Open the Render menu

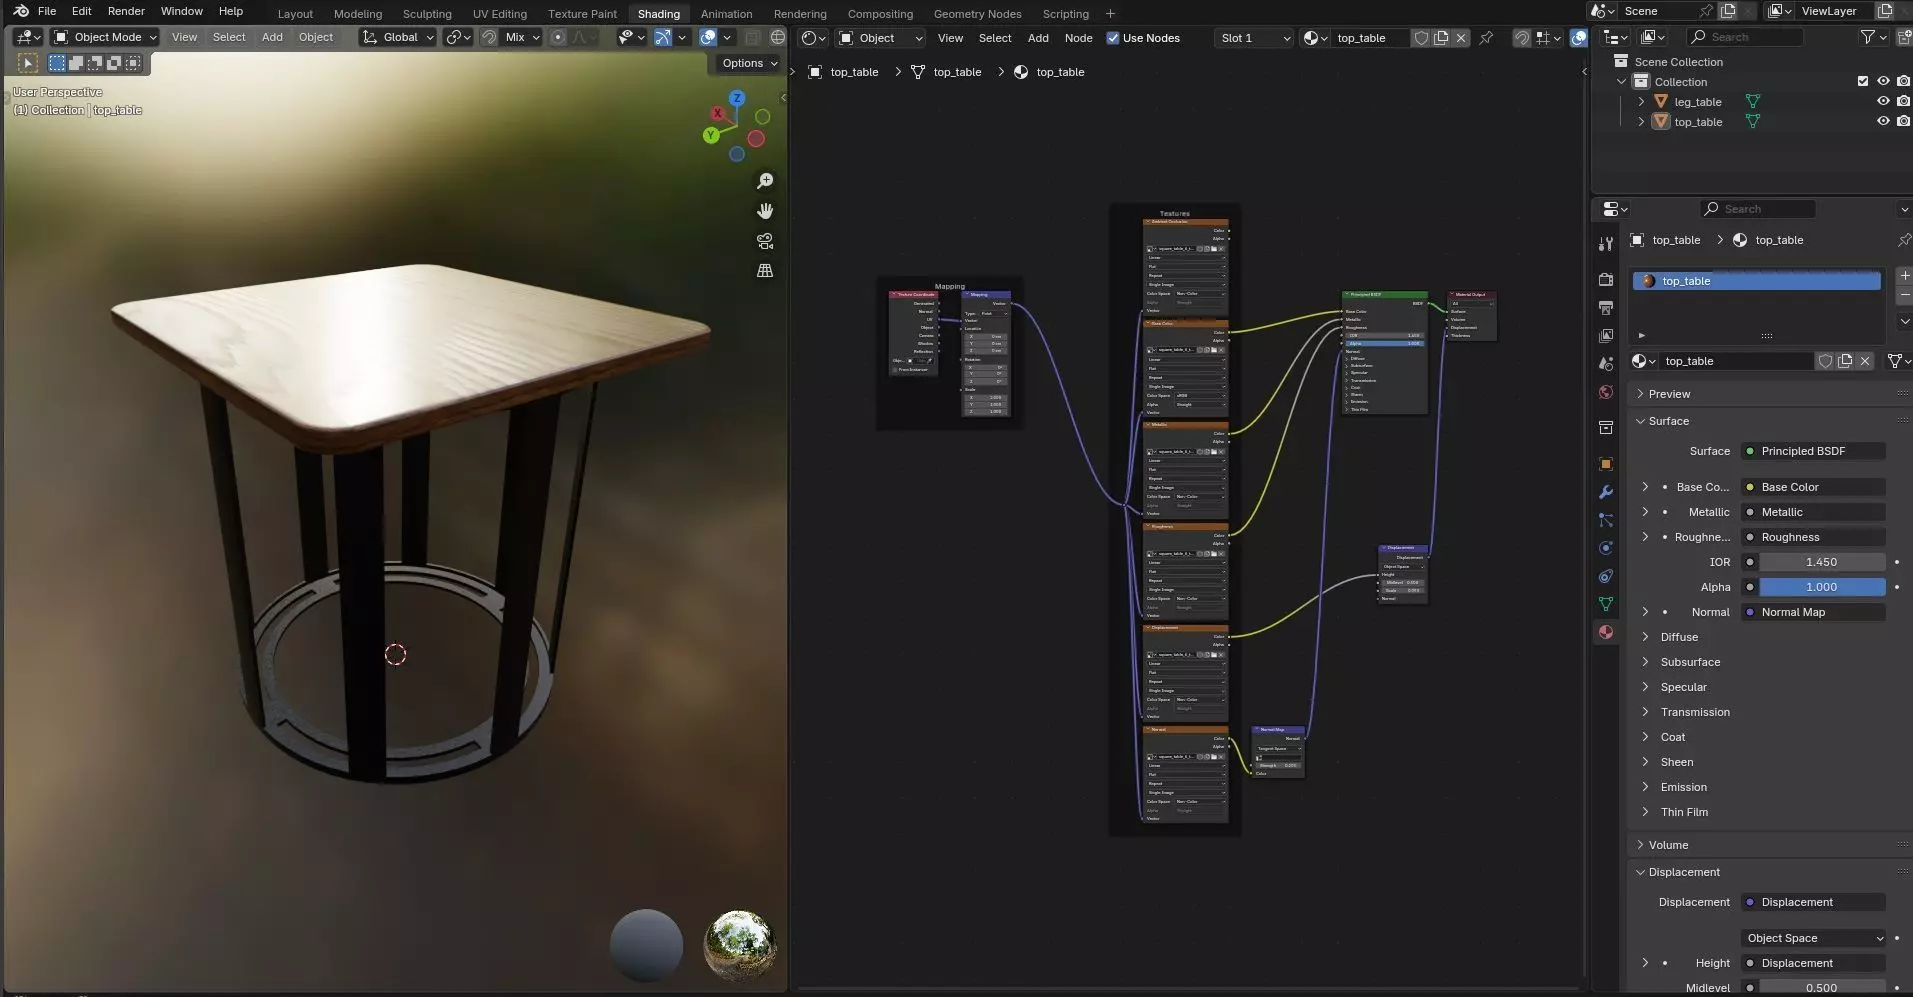pos(126,11)
